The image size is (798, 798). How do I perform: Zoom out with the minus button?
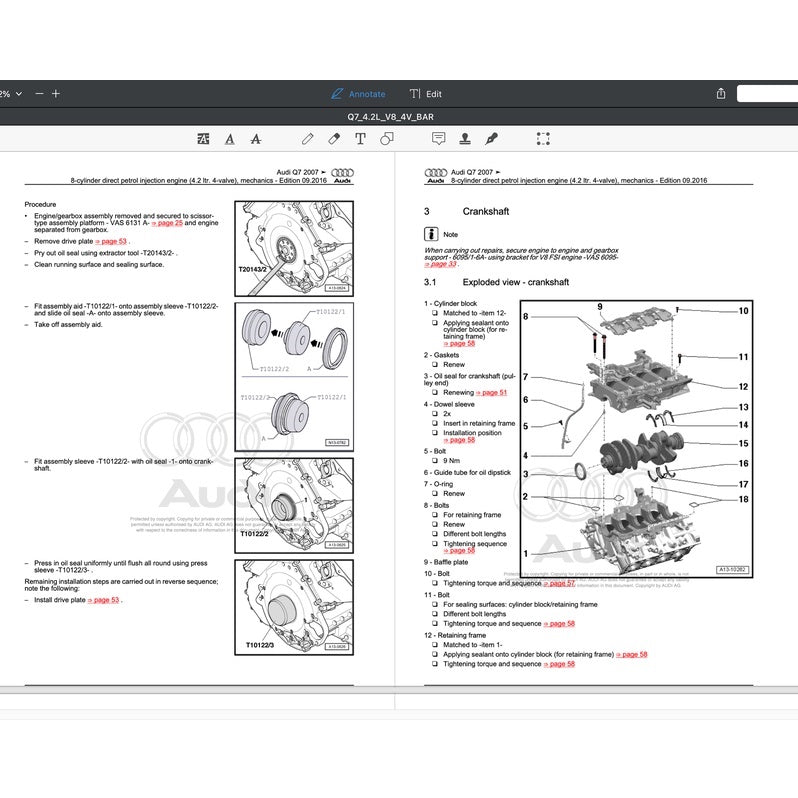tap(39, 93)
